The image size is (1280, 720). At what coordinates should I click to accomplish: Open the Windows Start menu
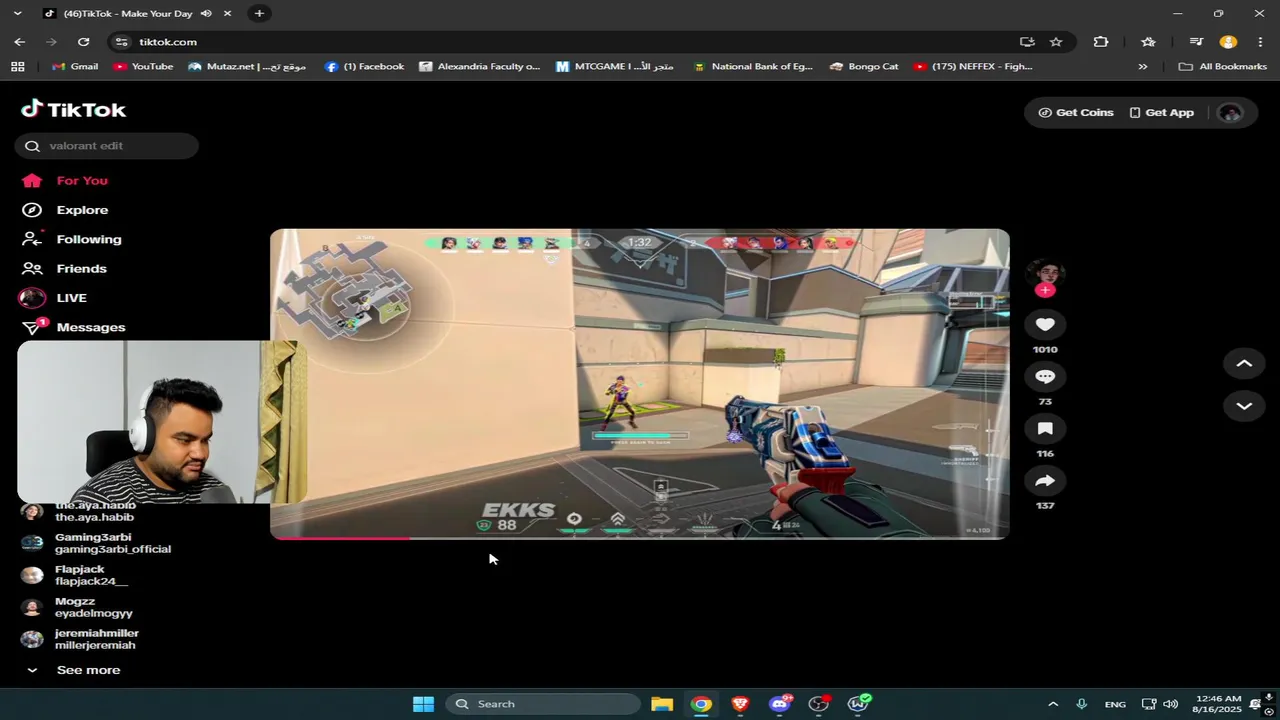(x=423, y=704)
